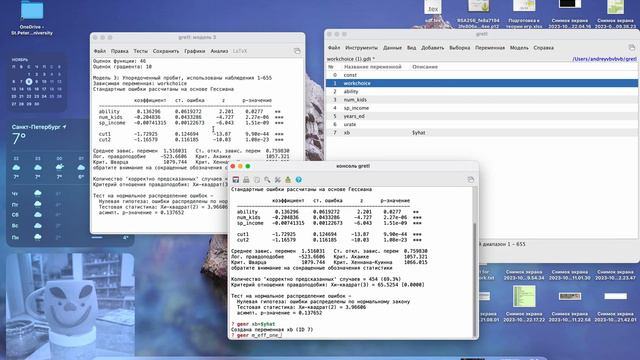640x360 pixels.
Task: Open the Сохранить menu in model window
Action: (166, 51)
